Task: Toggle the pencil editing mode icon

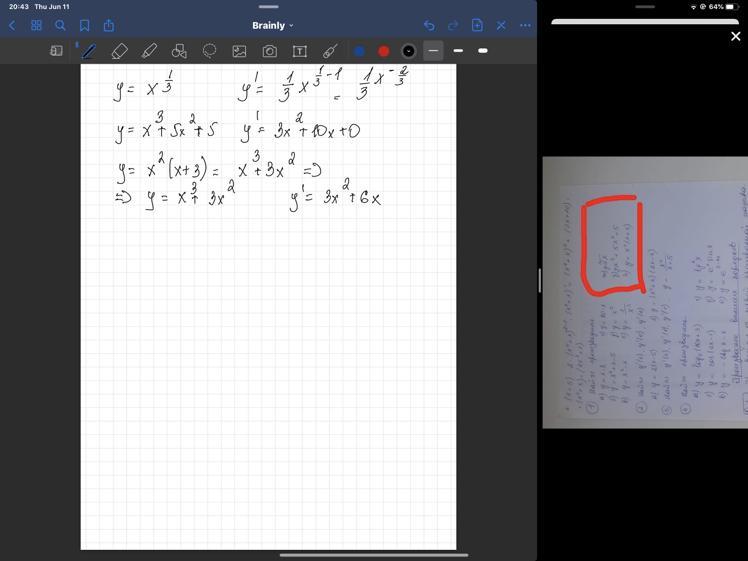Action: point(501,26)
